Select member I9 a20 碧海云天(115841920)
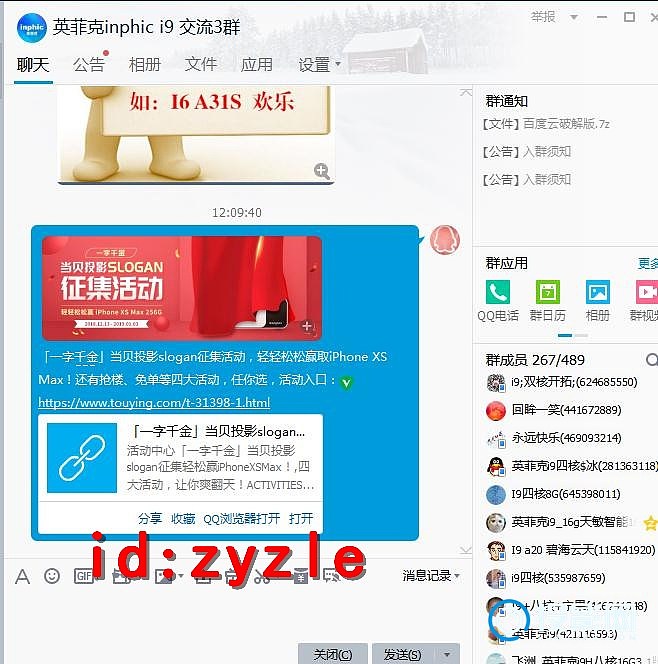 (571, 550)
